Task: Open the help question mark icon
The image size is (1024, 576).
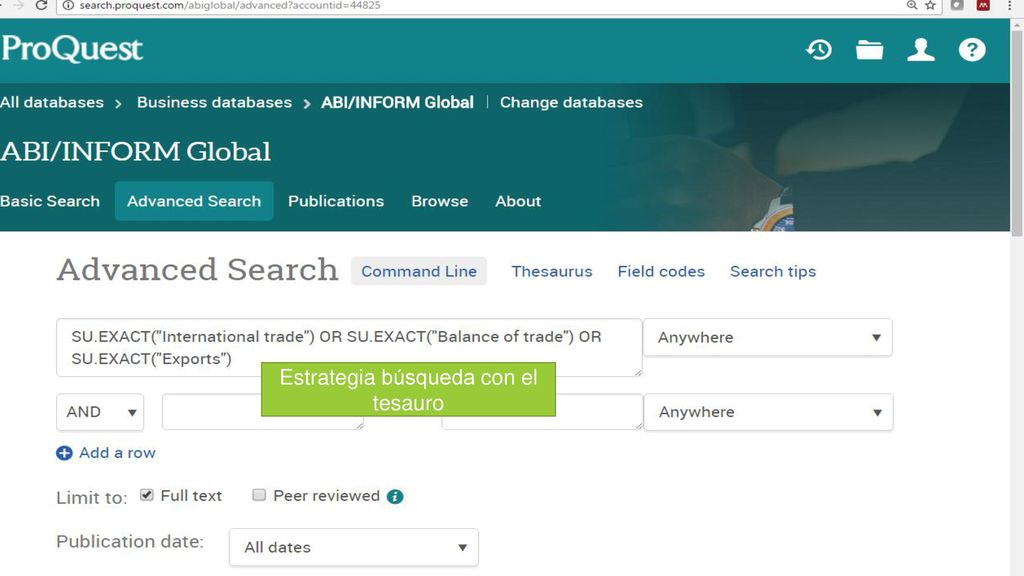Action: tap(972, 50)
